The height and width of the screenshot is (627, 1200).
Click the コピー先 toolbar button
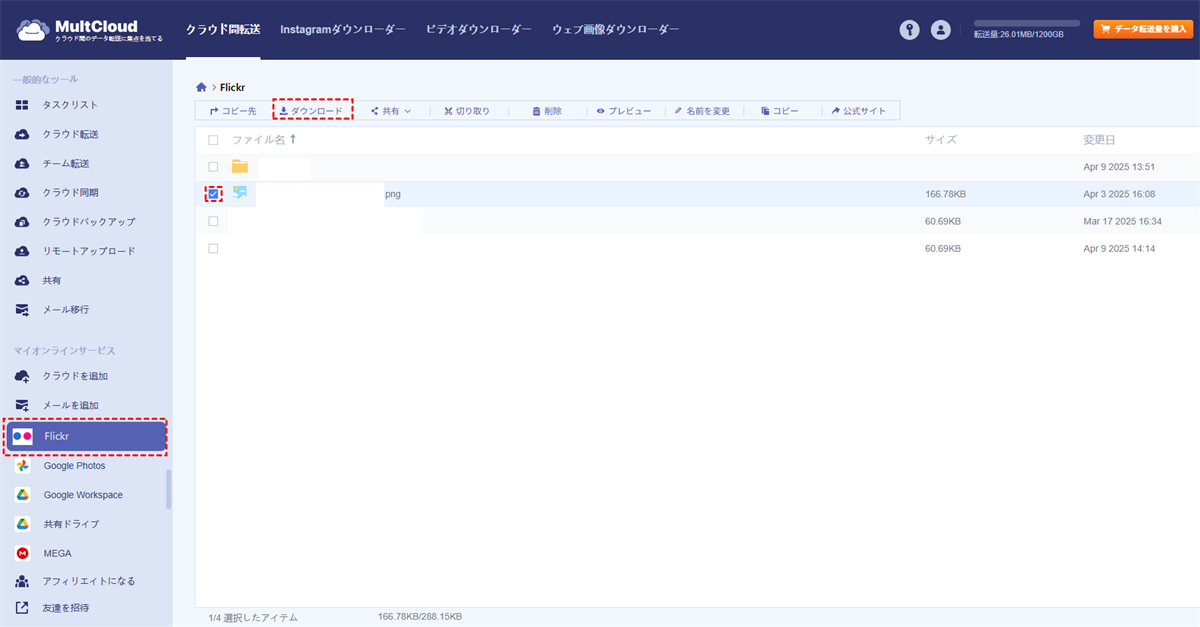[x=233, y=111]
